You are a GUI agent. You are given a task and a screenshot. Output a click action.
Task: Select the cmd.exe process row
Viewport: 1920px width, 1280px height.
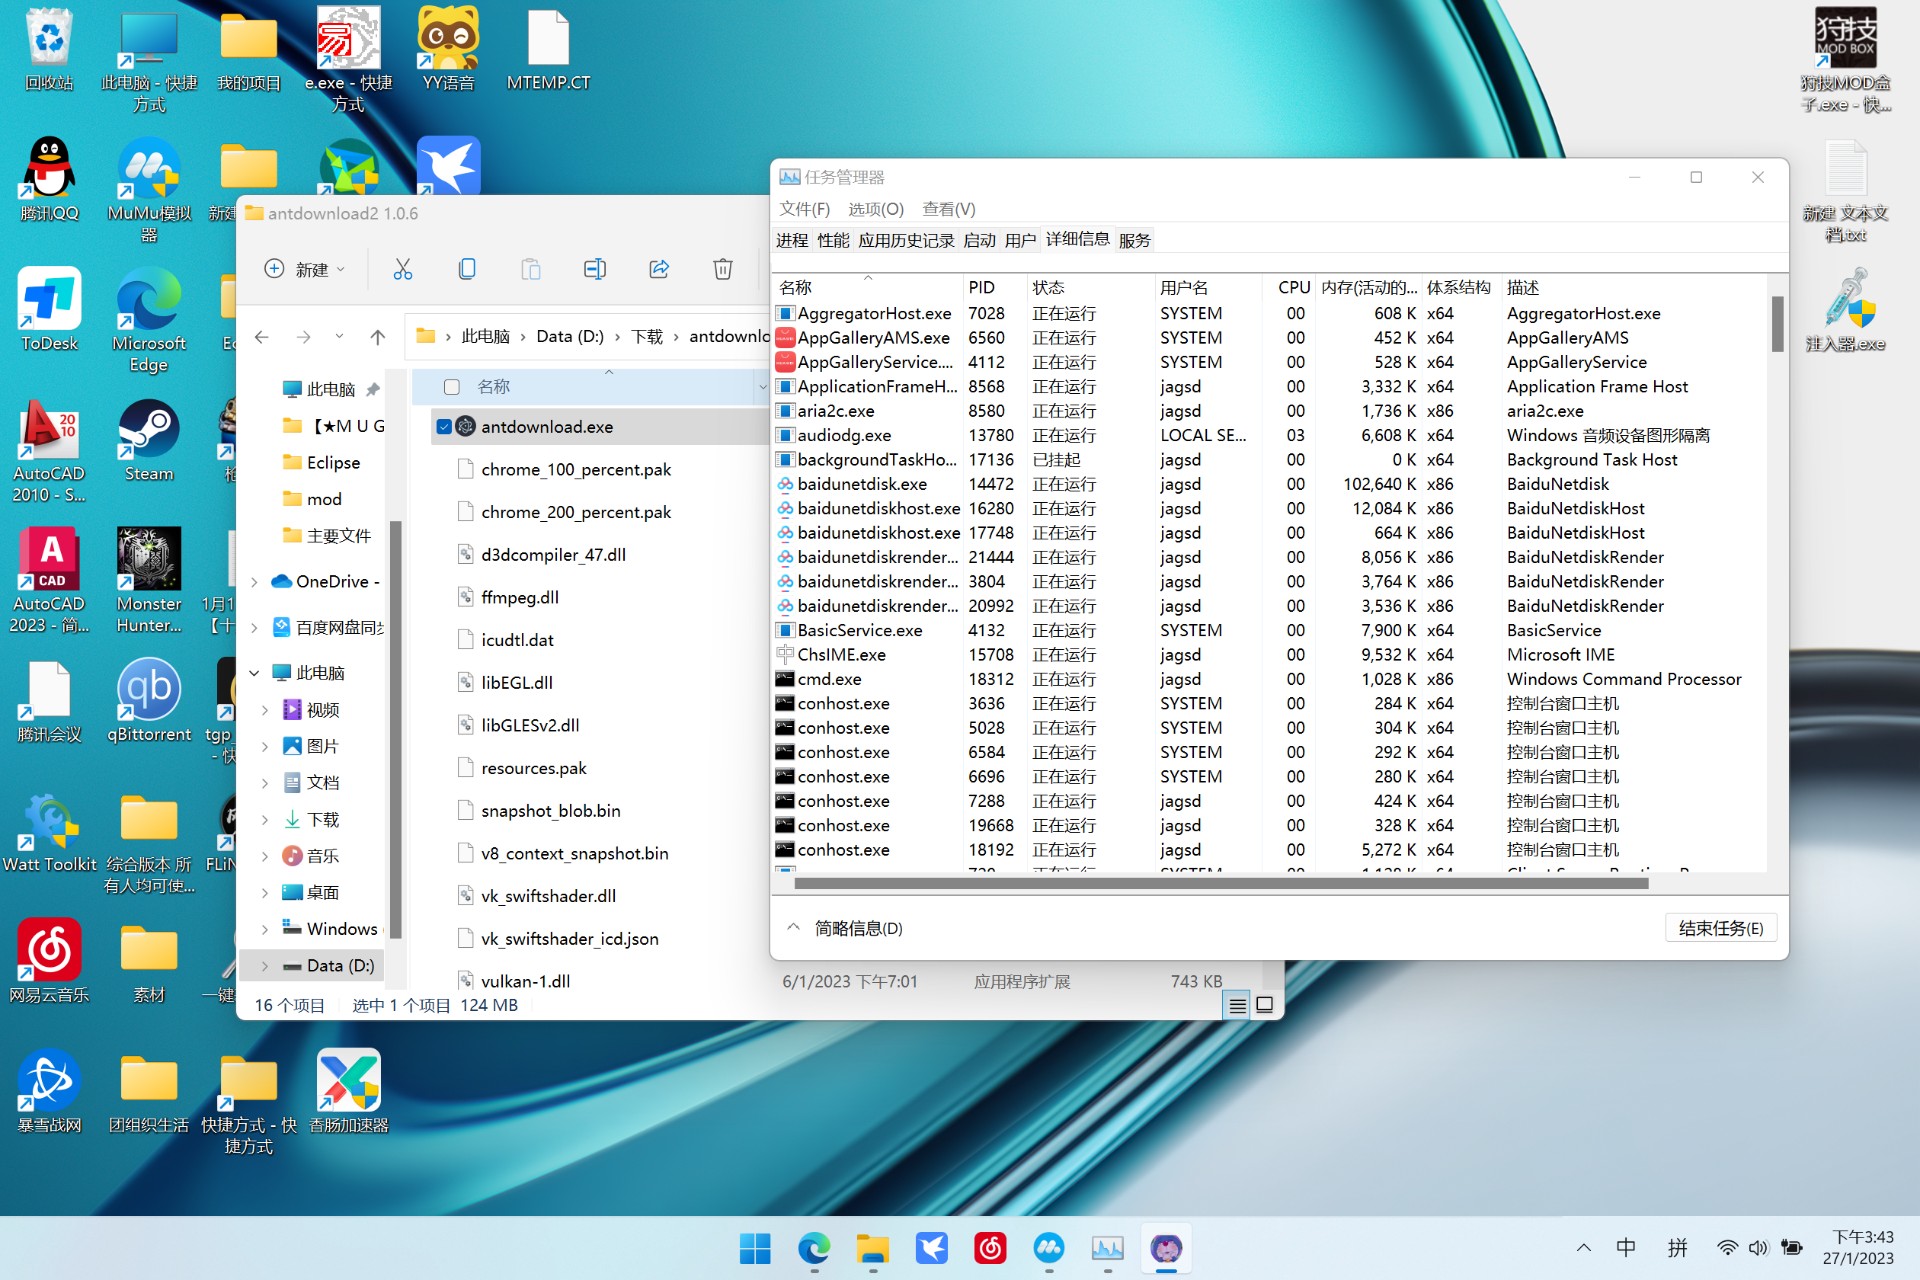[x=1270, y=679]
